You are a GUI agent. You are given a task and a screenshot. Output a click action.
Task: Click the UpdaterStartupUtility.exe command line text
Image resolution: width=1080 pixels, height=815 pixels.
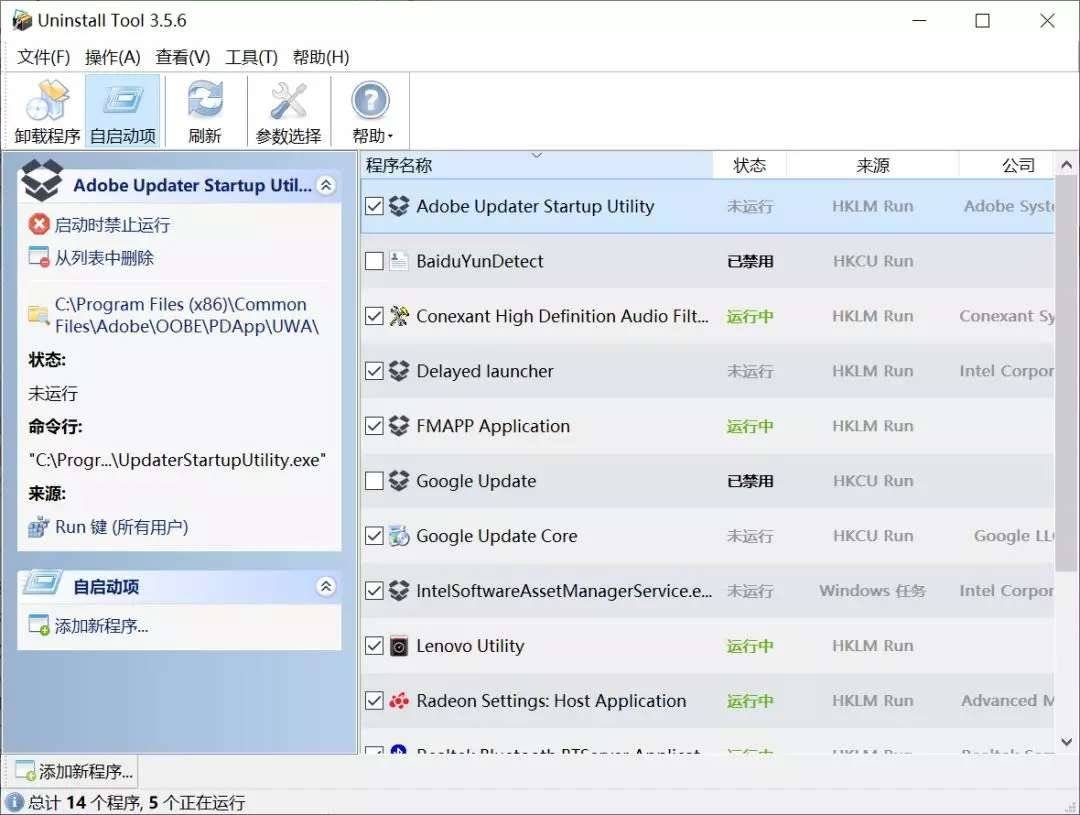(x=177, y=460)
